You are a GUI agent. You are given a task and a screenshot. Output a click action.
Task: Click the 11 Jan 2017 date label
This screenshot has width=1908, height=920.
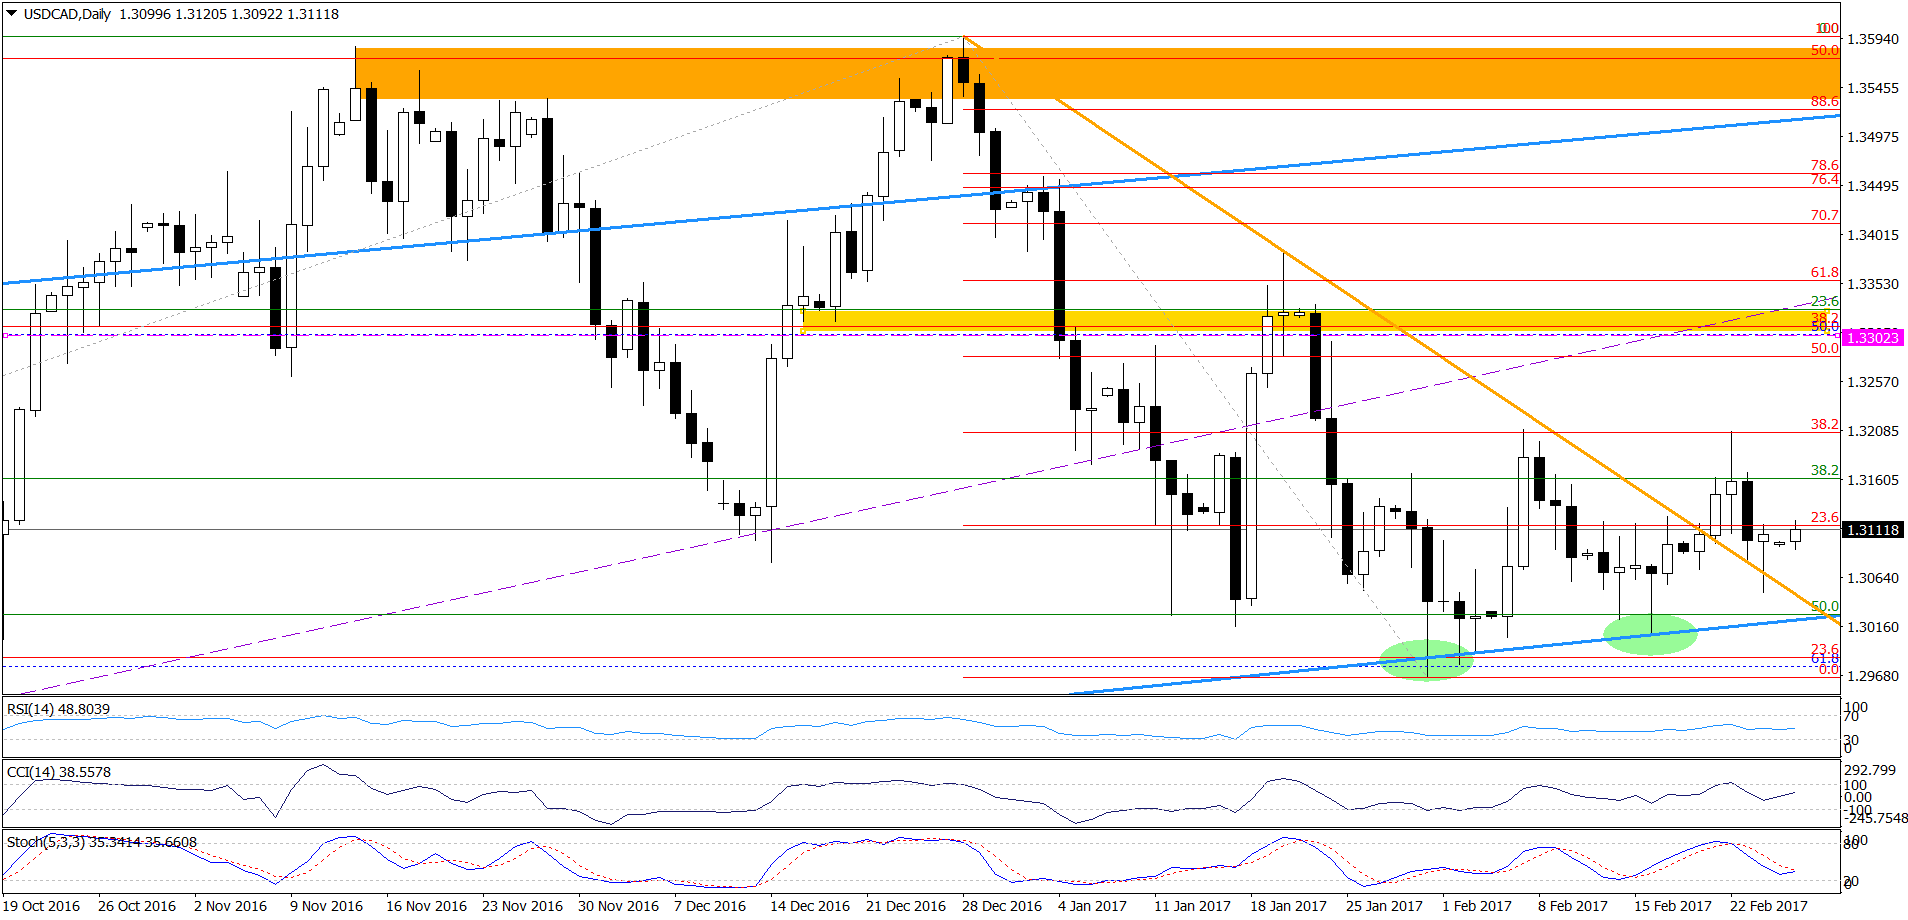(1192, 906)
